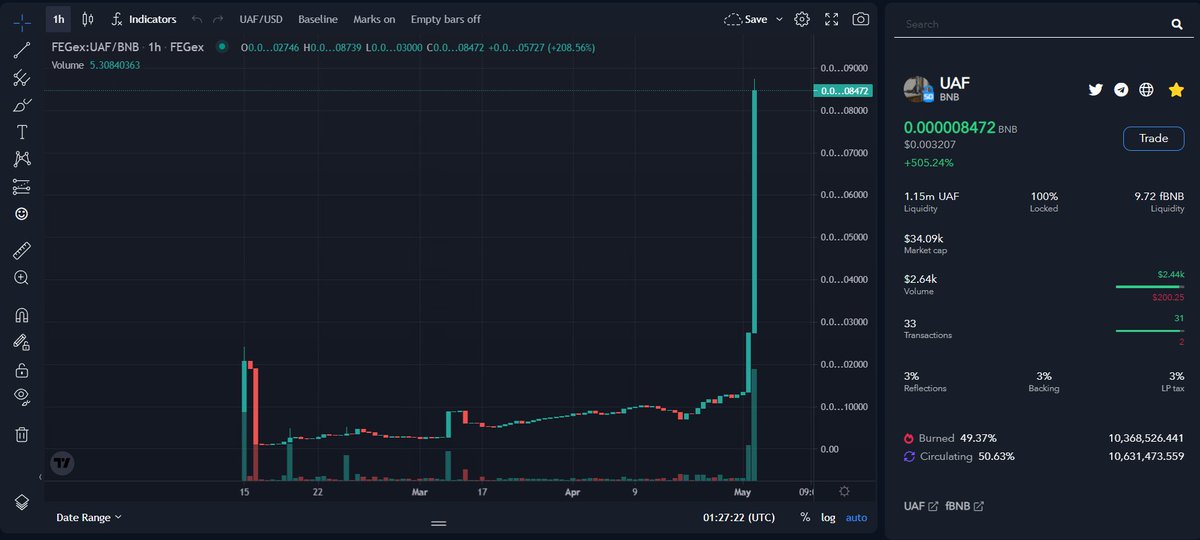Open the UAF Twitter page
1200x540 pixels.
coord(1095,89)
